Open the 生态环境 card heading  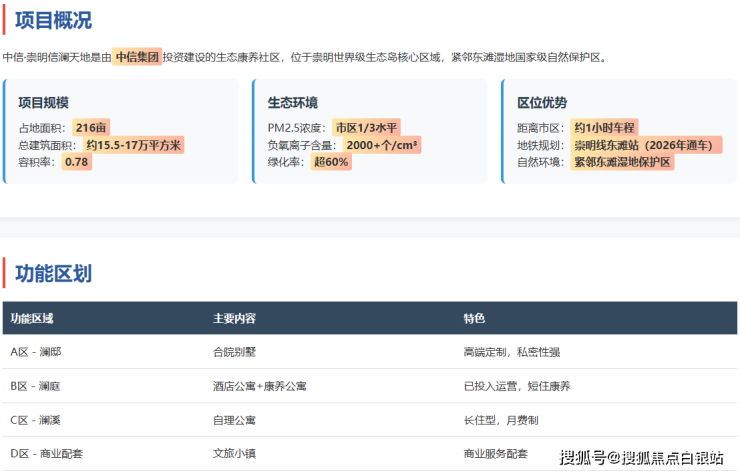pyautogui.click(x=292, y=103)
